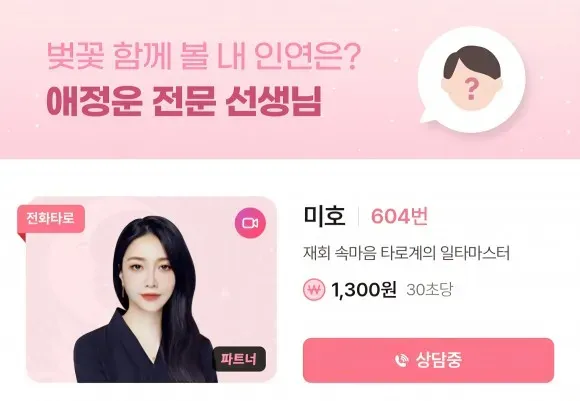The height and width of the screenshot is (401, 580).
Task: Click the 604번 counselor number
Action: pyautogui.click(x=399, y=216)
